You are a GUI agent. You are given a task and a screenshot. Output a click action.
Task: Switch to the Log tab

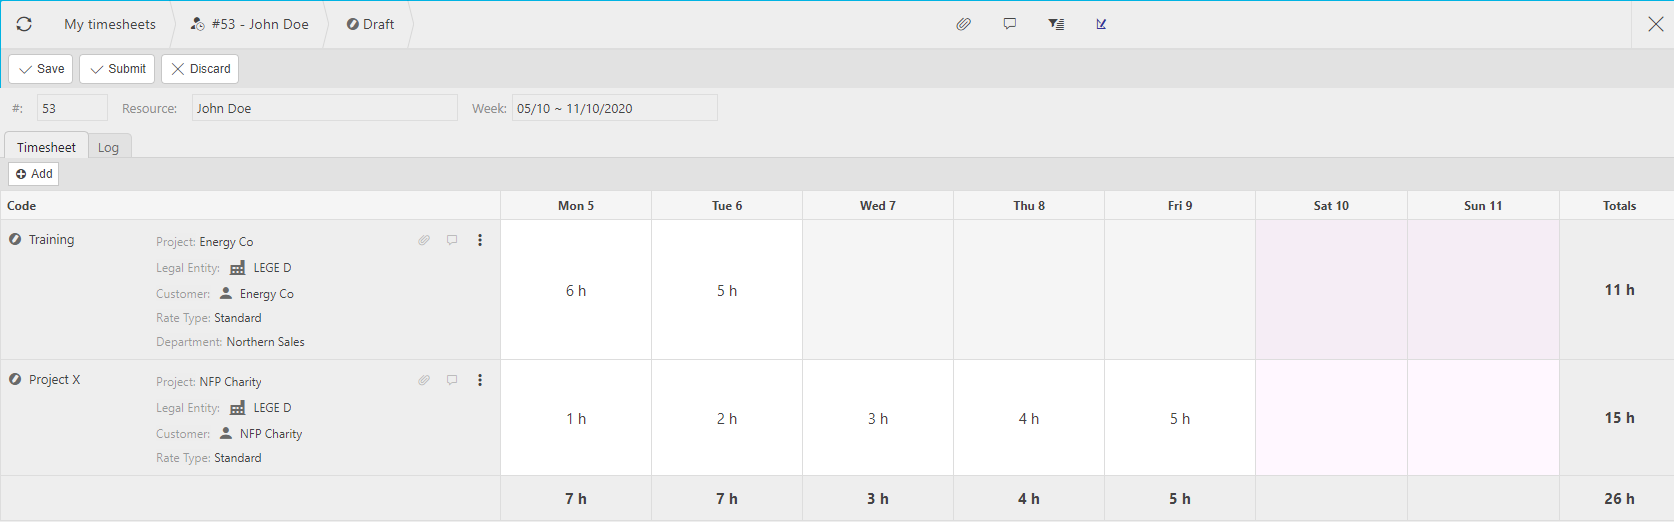click(x=108, y=147)
